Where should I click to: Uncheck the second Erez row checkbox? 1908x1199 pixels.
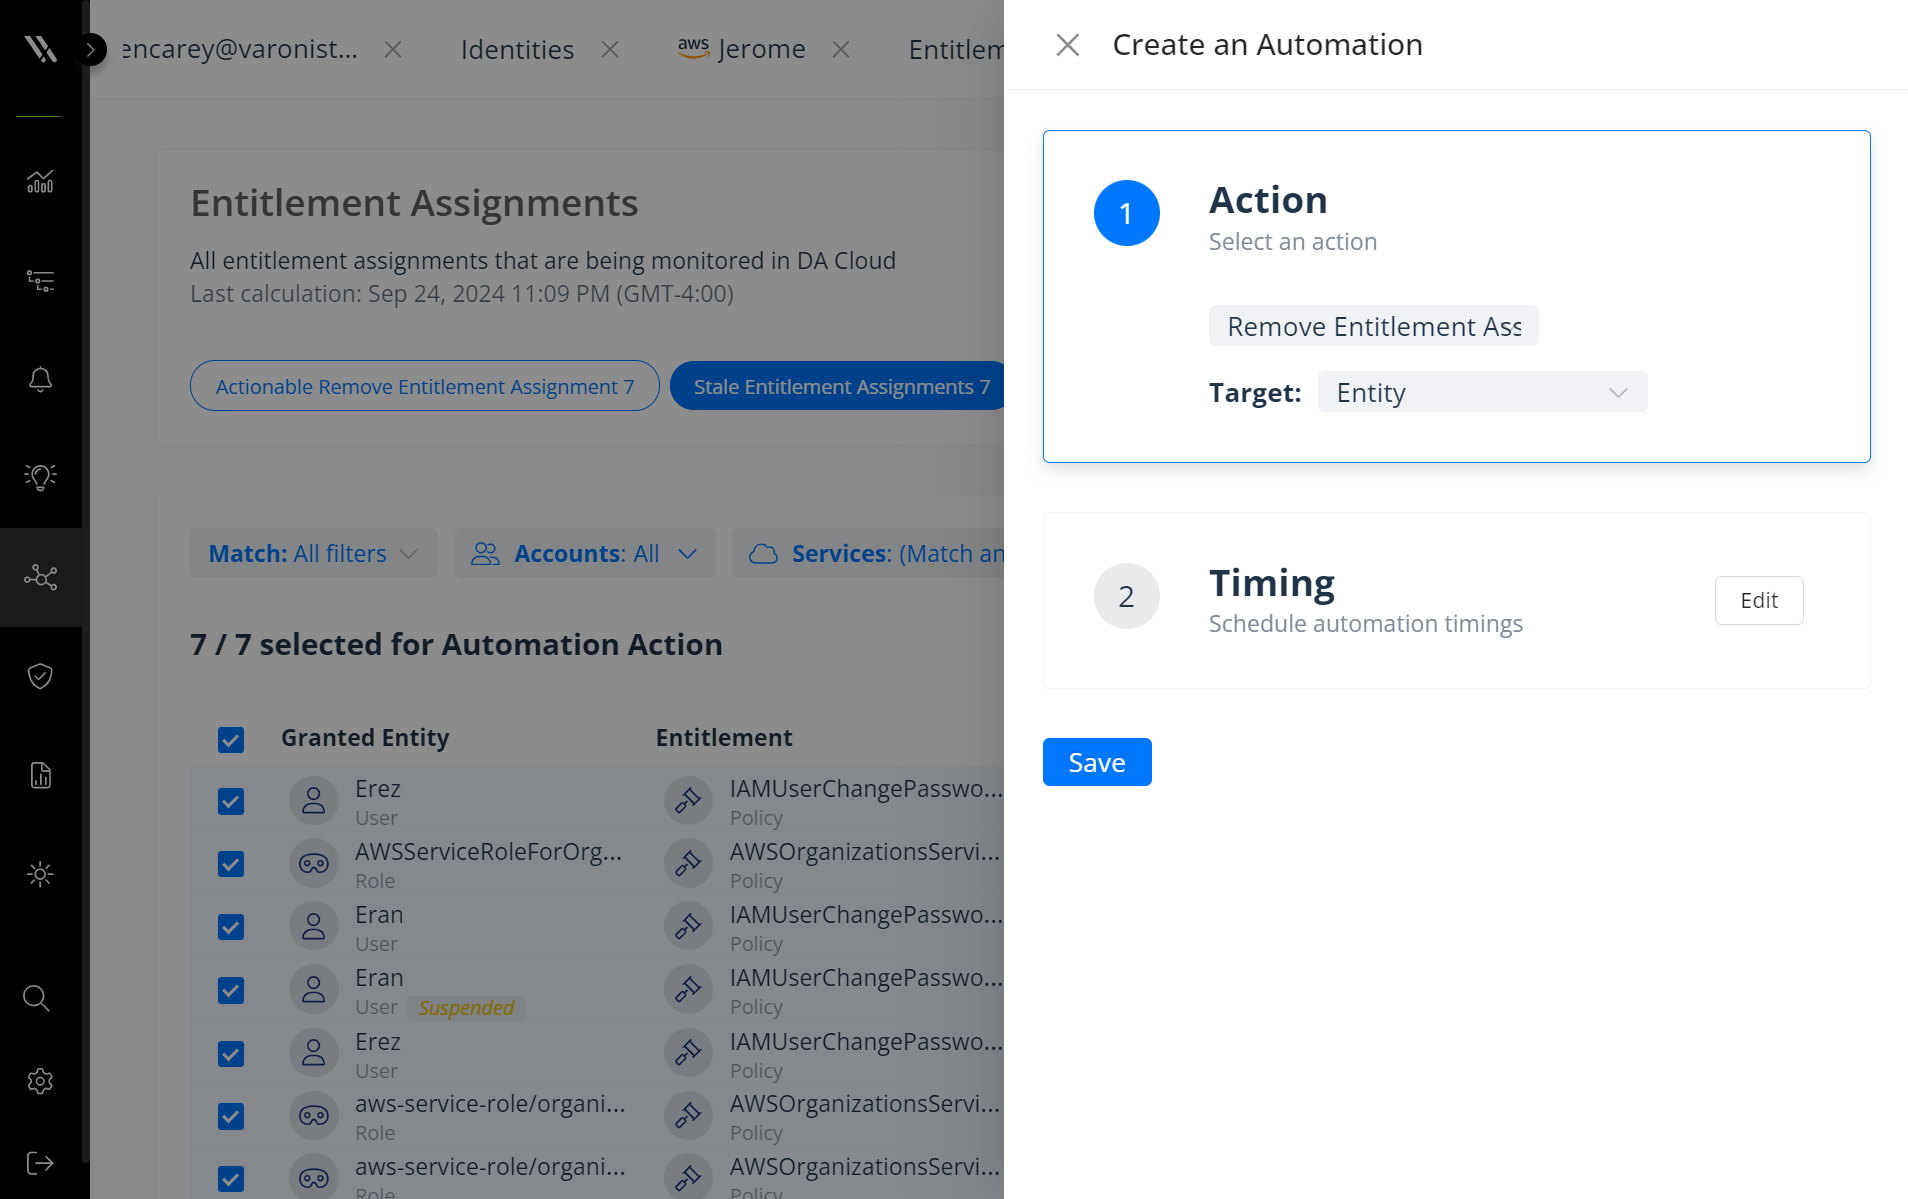tap(231, 1054)
